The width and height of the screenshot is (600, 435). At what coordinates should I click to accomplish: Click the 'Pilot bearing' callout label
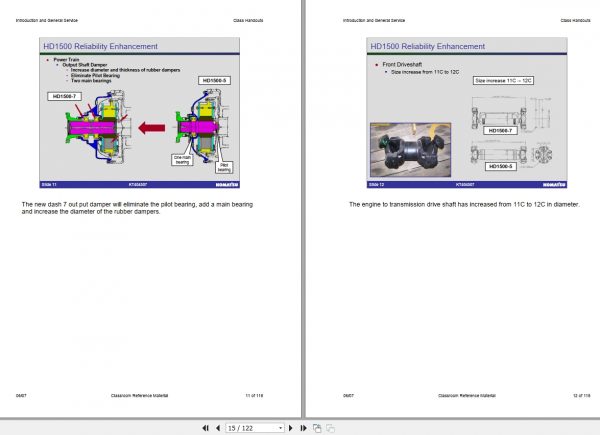click(x=224, y=167)
